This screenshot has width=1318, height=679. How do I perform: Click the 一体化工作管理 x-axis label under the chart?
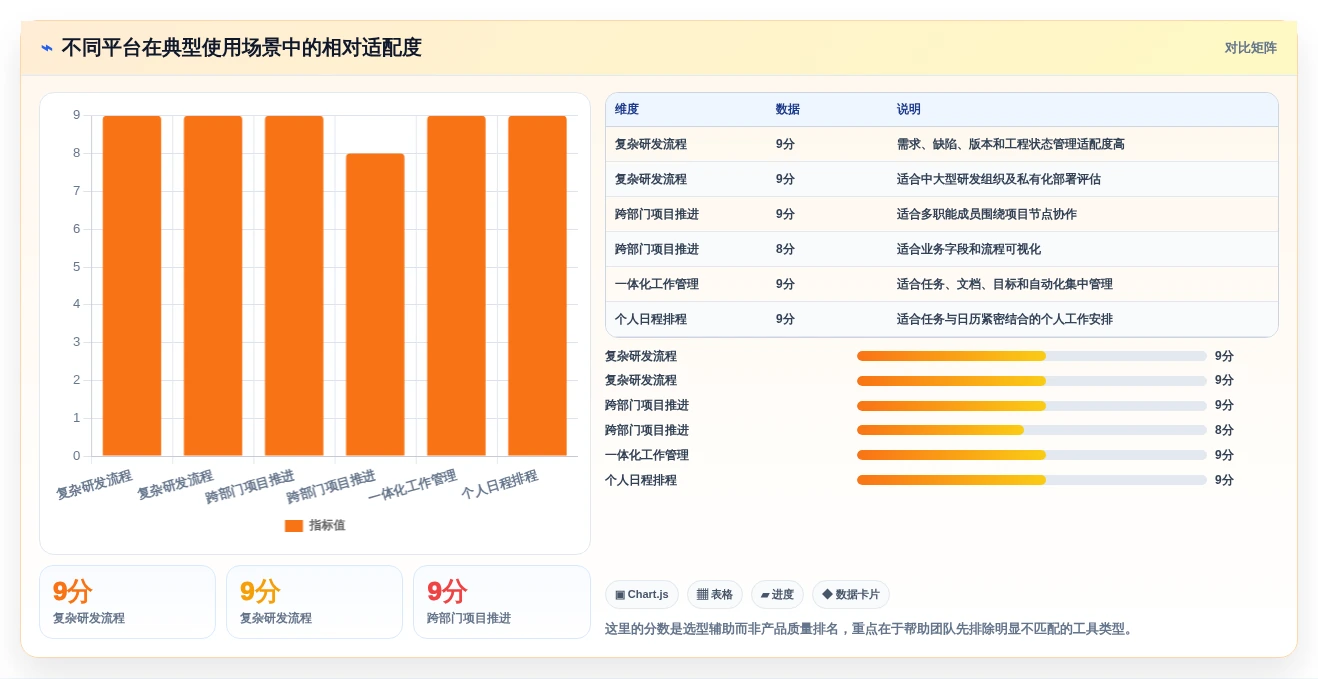pyautogui.click(x=413, y=485)
